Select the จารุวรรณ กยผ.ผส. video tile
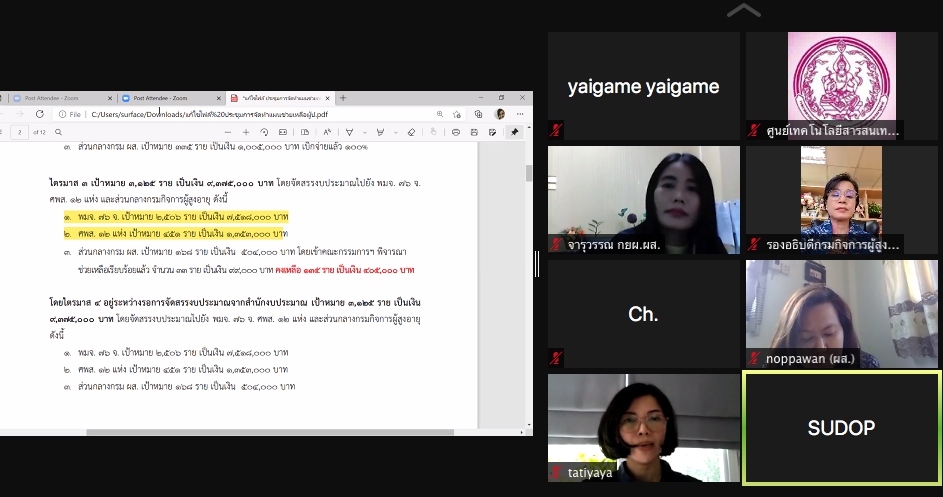943x497 pixels. [644, 200]
